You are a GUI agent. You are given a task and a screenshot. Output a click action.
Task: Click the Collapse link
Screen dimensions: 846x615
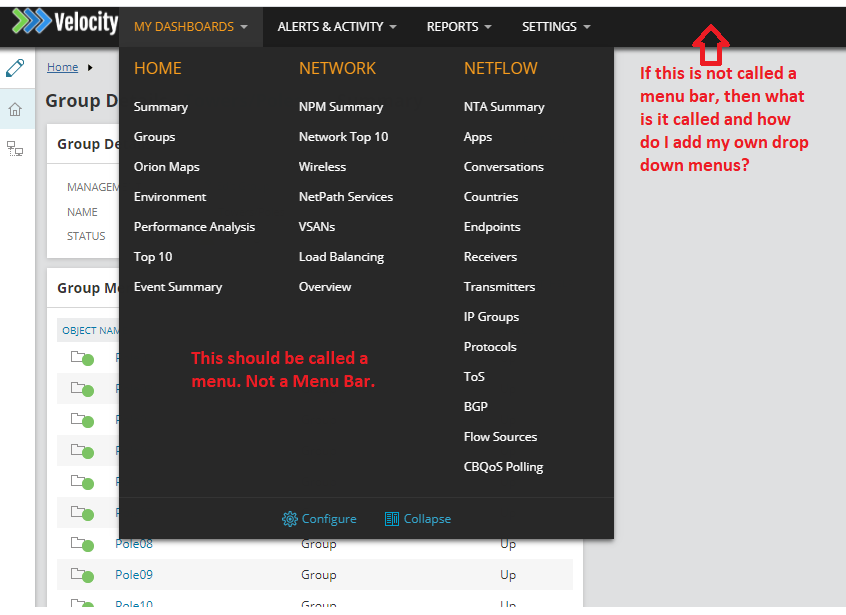click(427, 519)
